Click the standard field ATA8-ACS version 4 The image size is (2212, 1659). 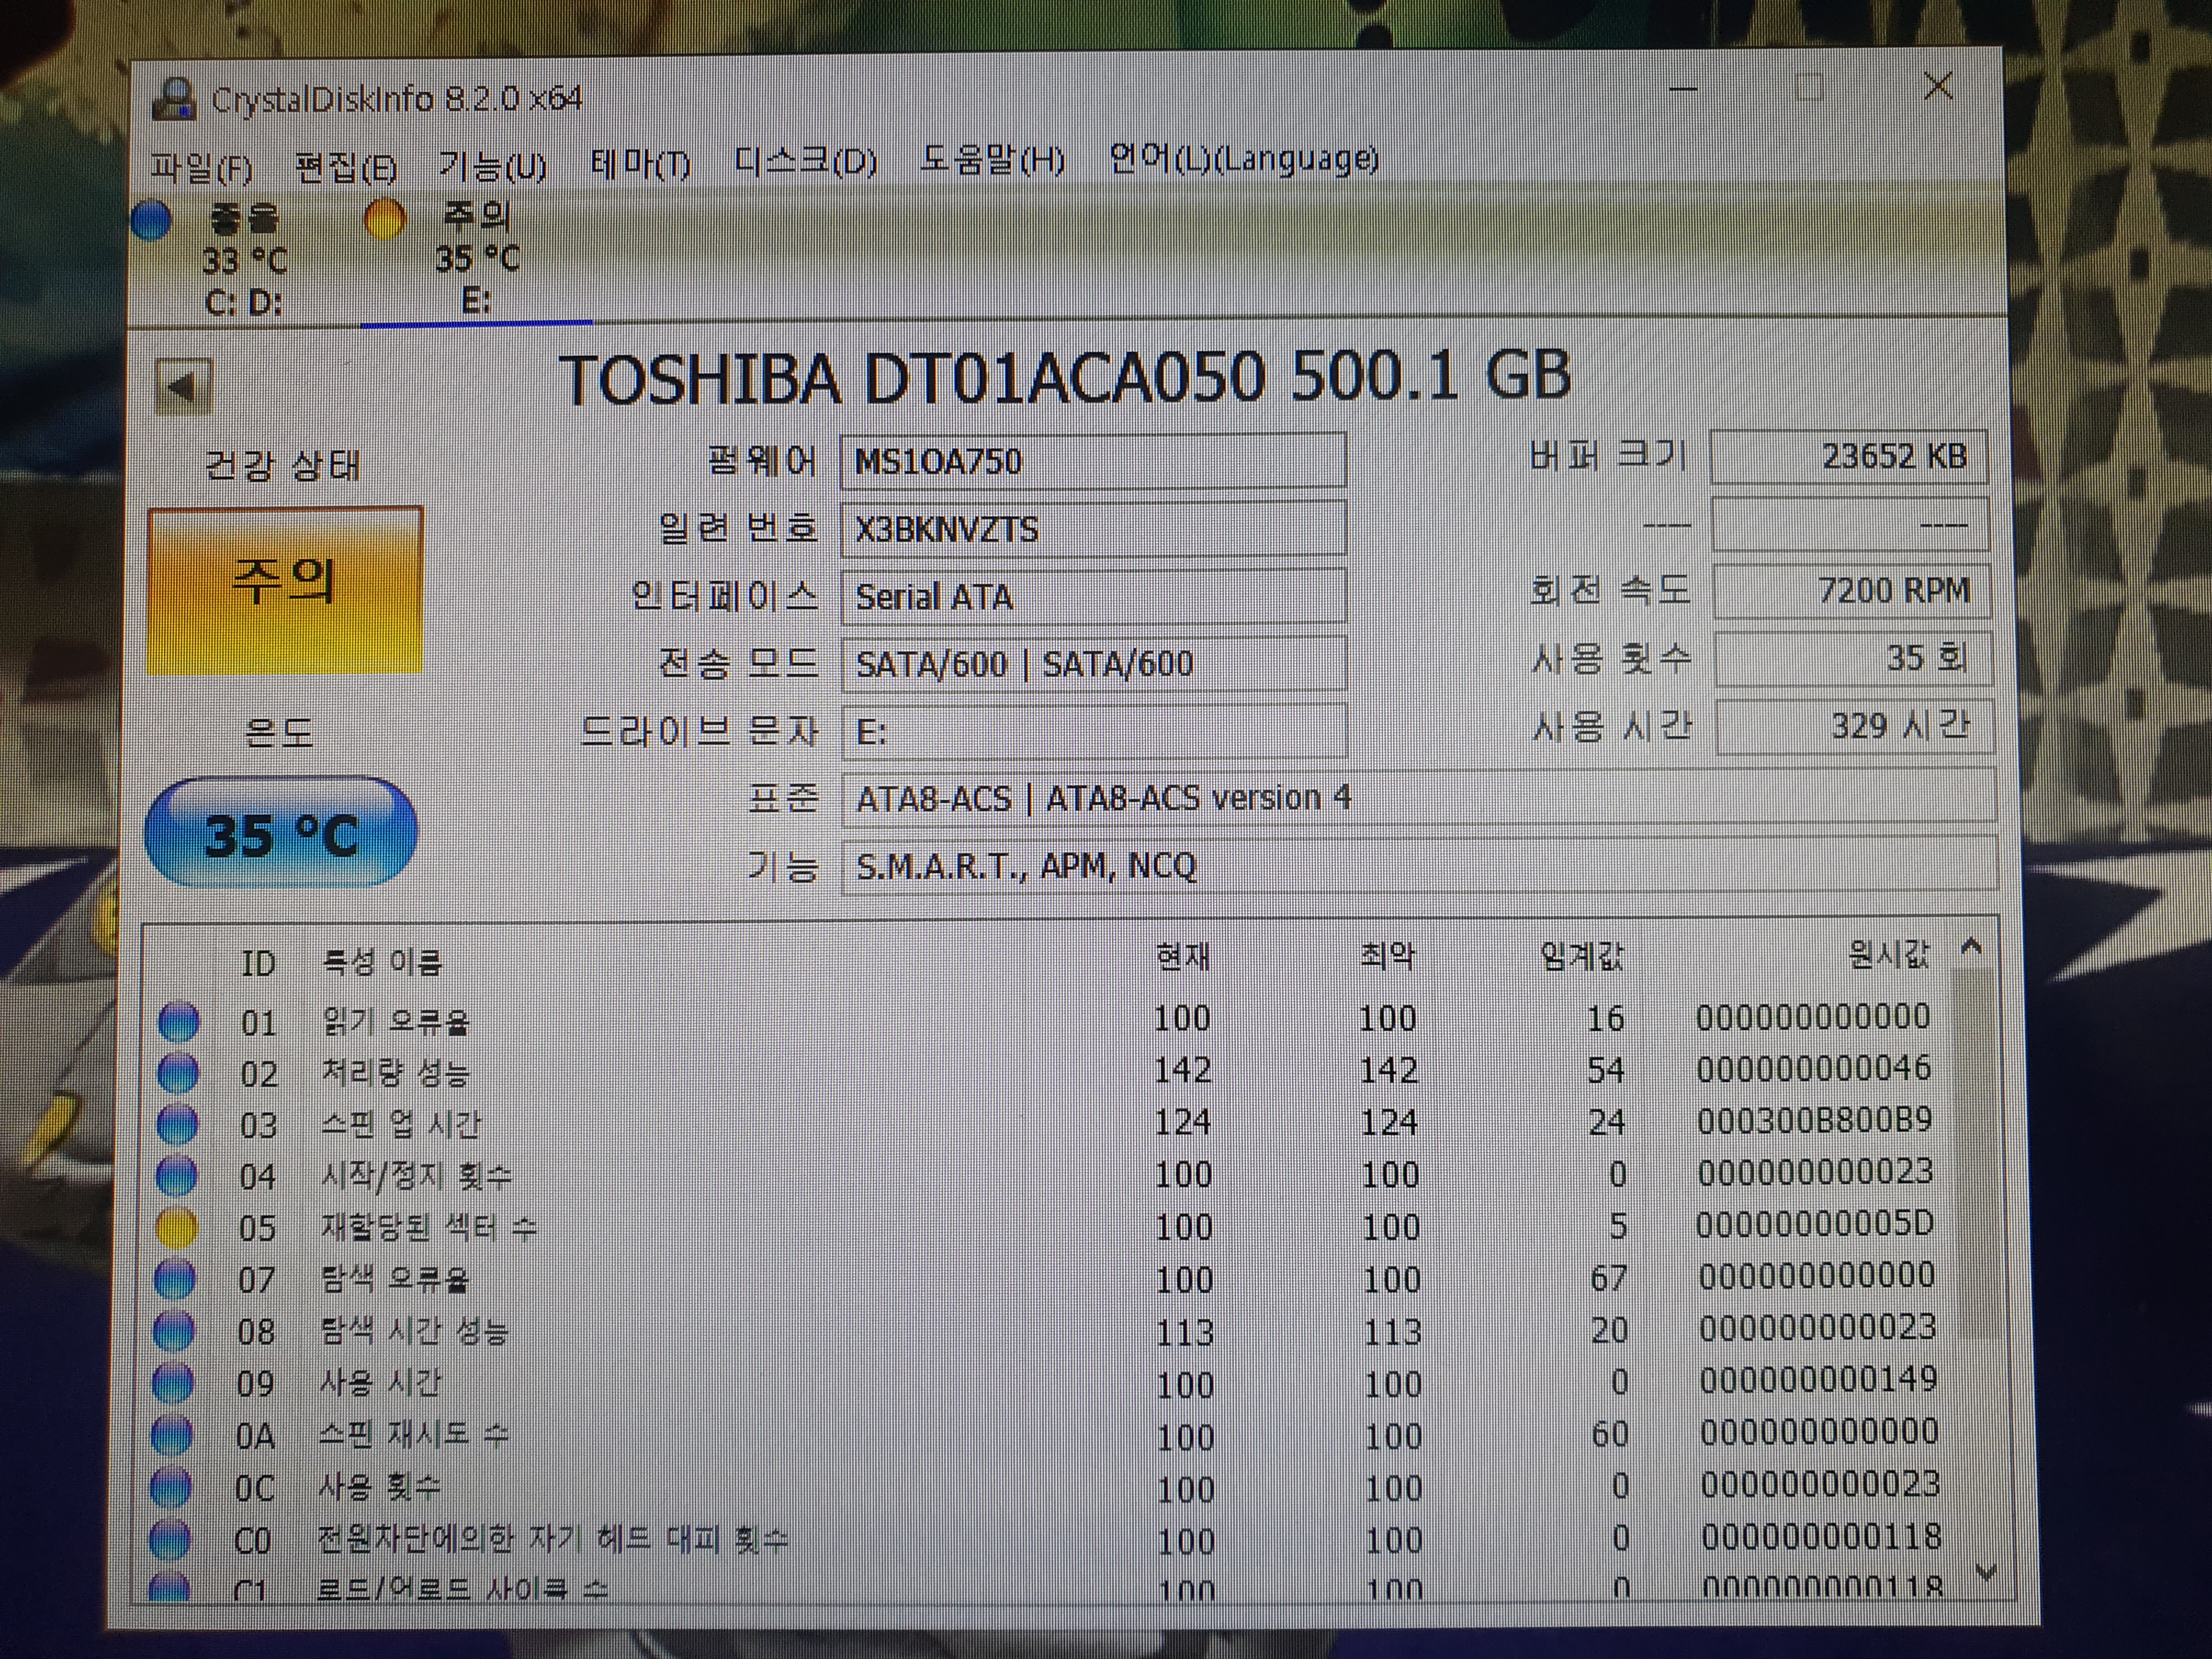(x=1419, y=797)
